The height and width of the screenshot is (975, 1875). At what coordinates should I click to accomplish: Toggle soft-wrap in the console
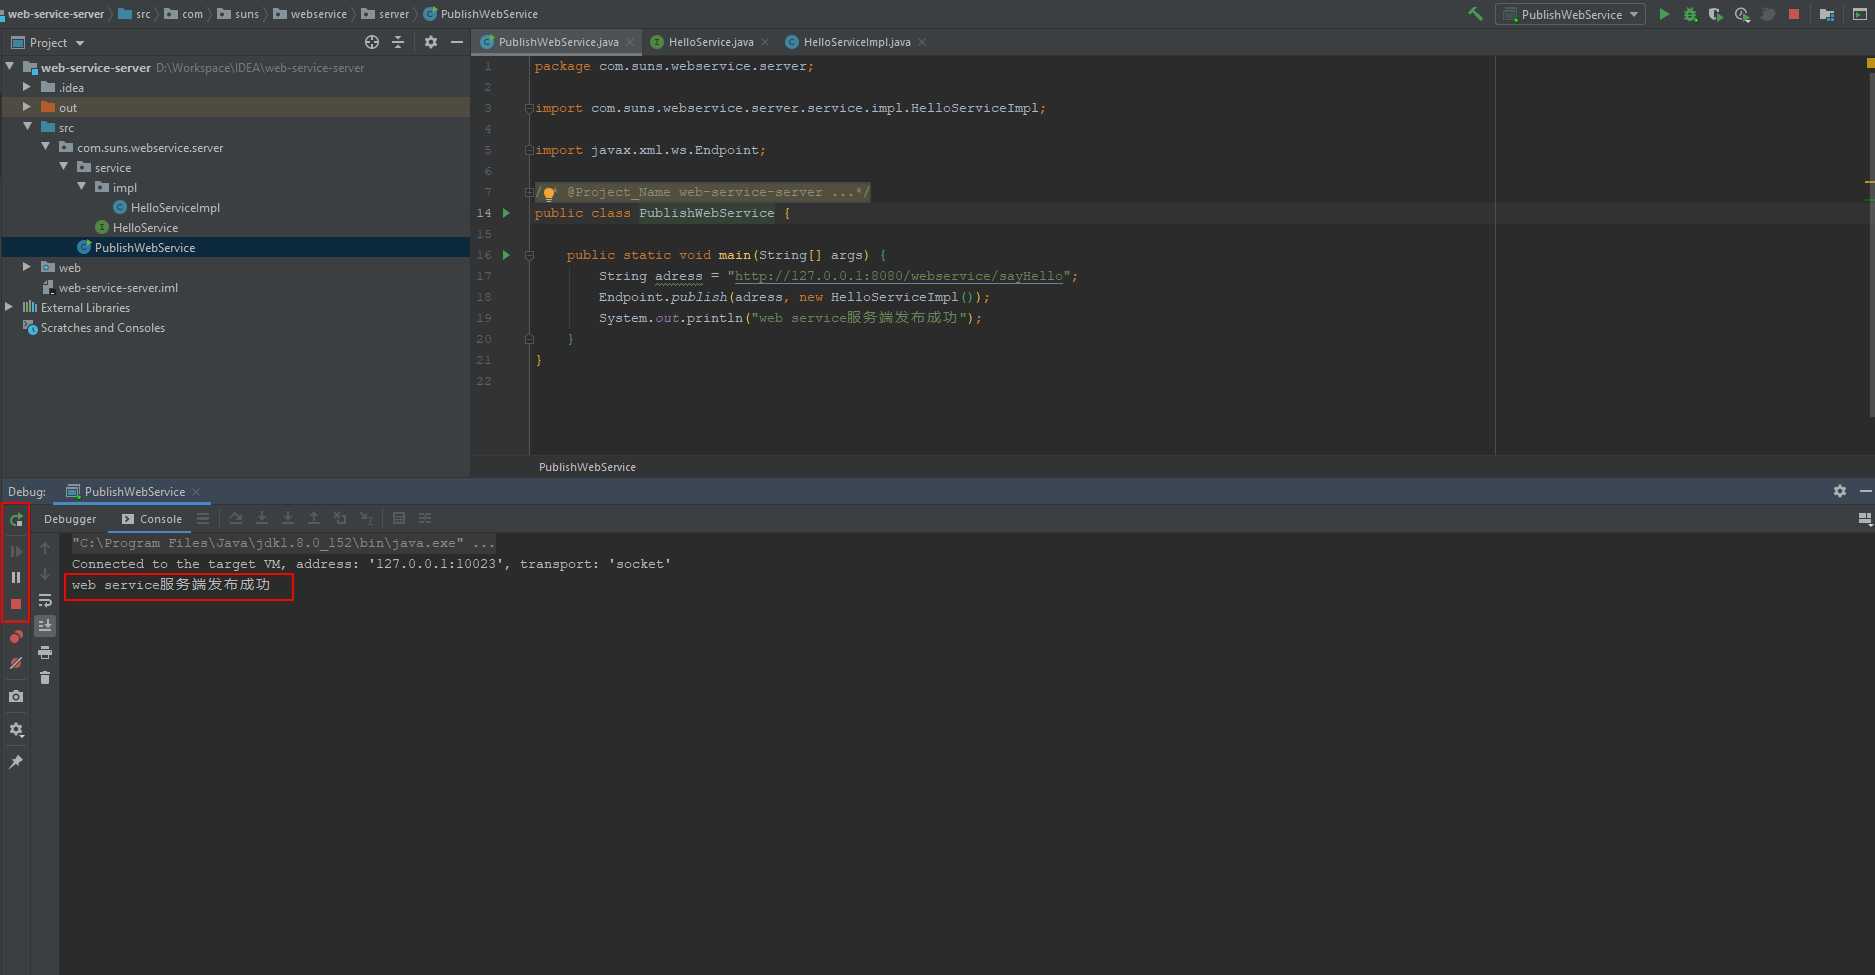45,600
